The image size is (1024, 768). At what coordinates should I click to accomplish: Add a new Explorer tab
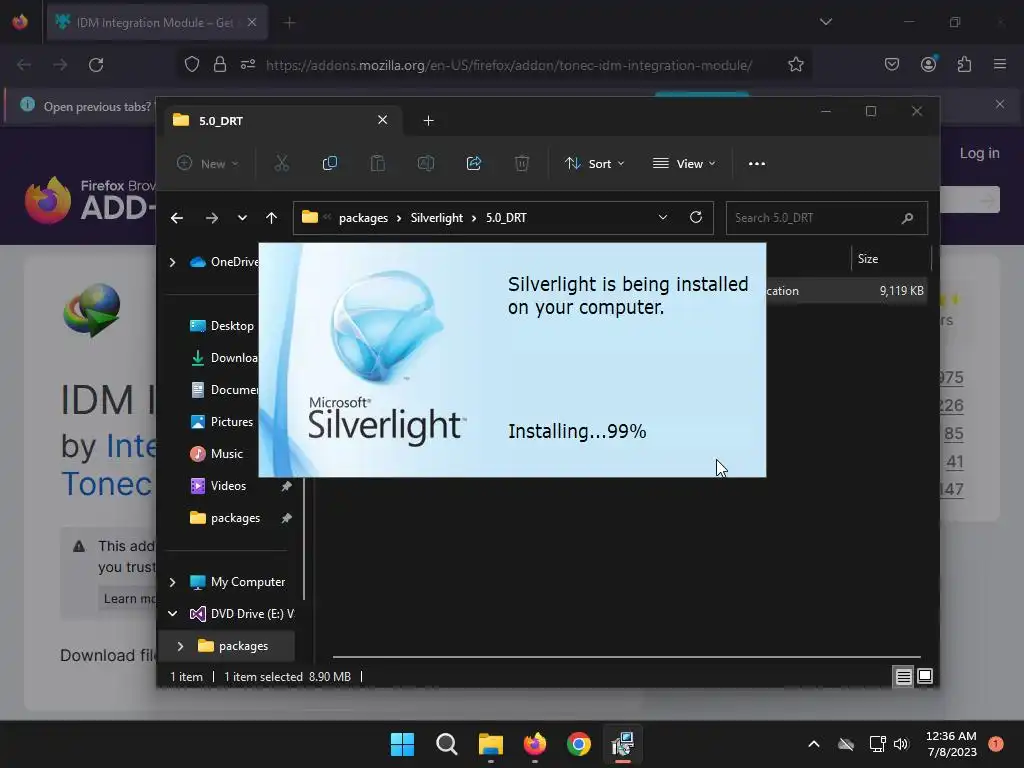(x=428, y=121)
